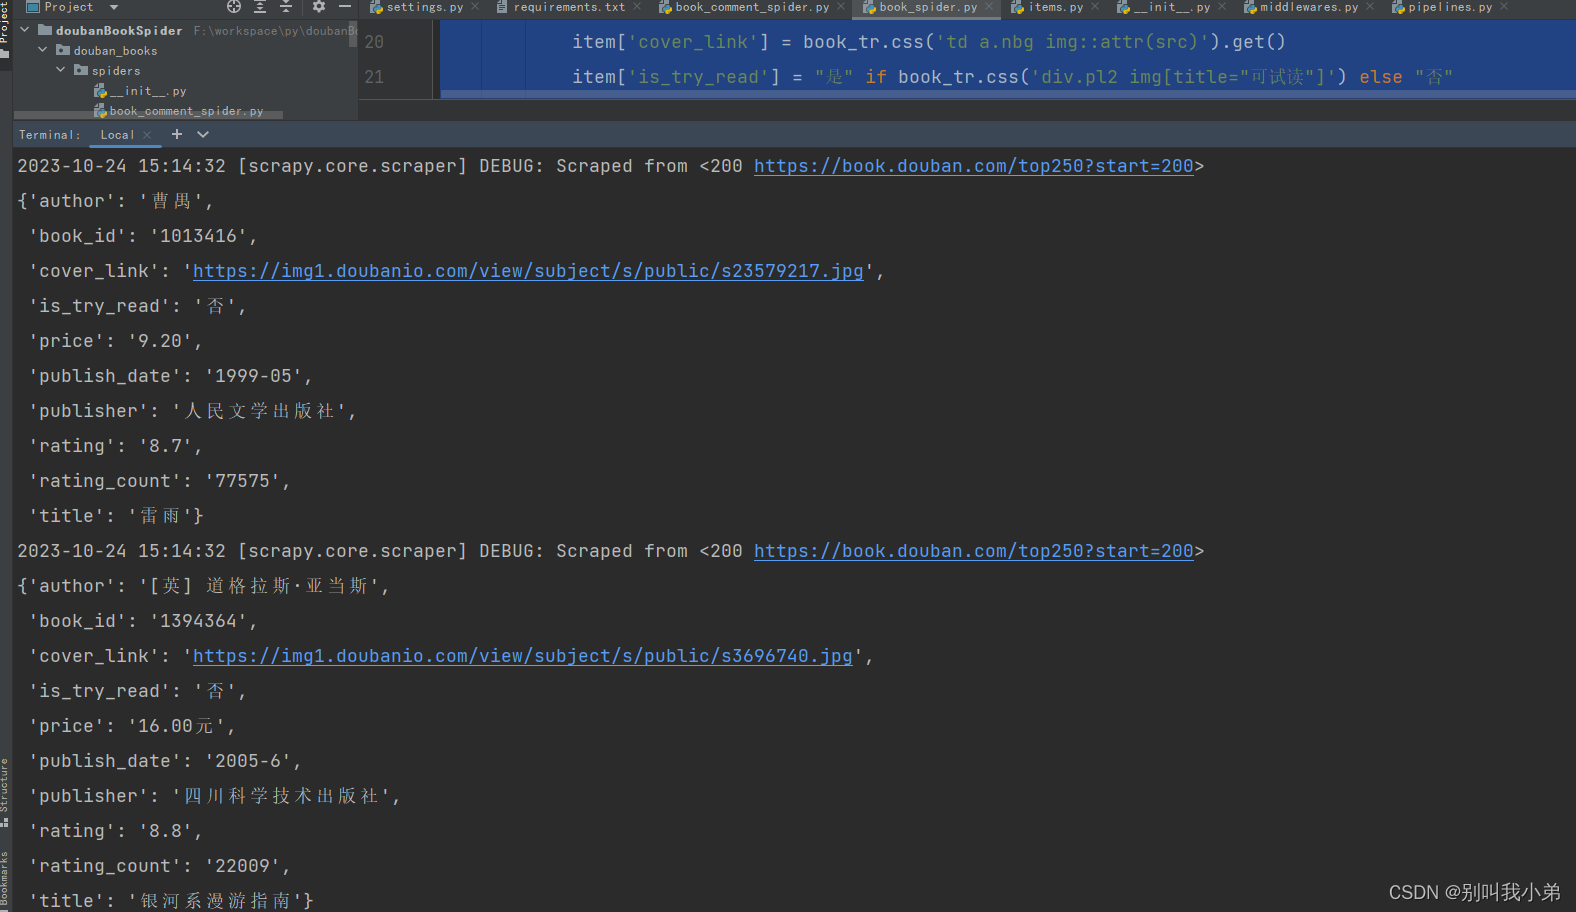Close the pipelines.py tab
1576x912 pixels.
tap(1504, 7)
